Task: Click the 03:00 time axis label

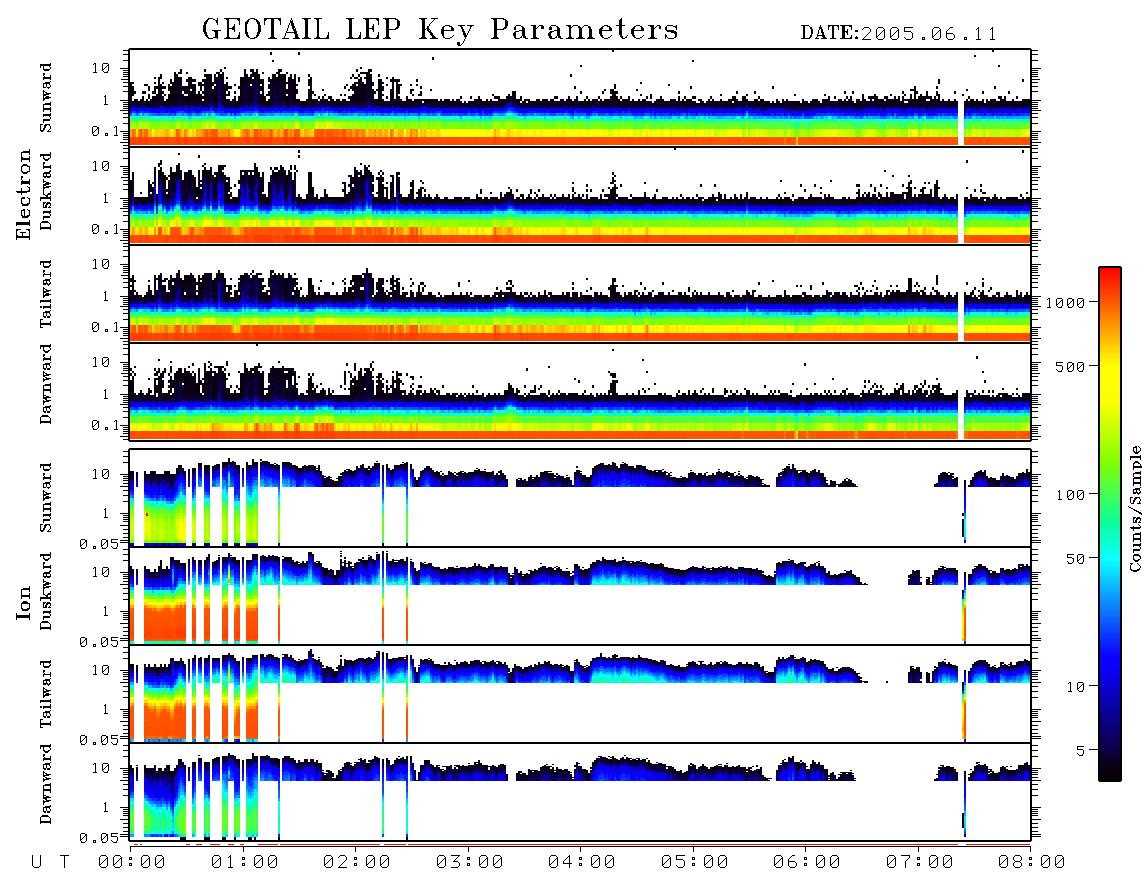Action: click(x=470, y=862)
